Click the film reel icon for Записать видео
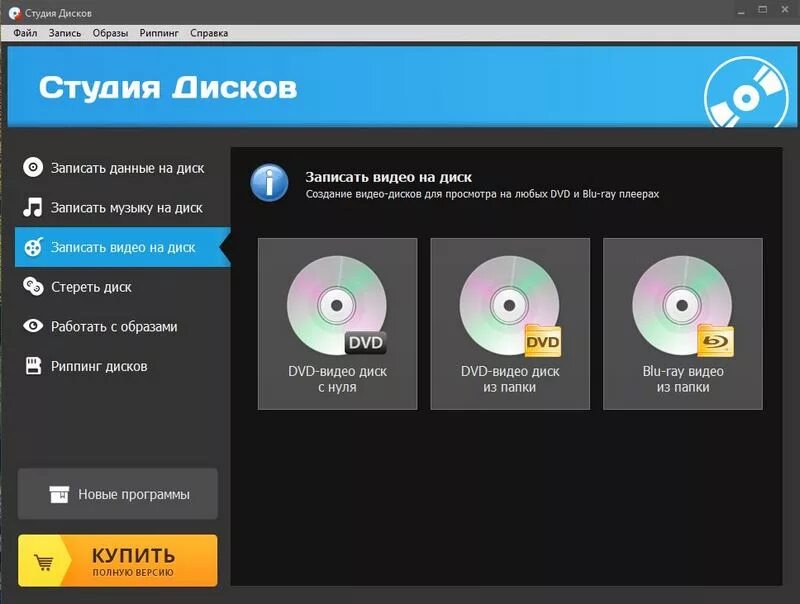The width and height of the screenshot is (800, 604). coord(34,247)
